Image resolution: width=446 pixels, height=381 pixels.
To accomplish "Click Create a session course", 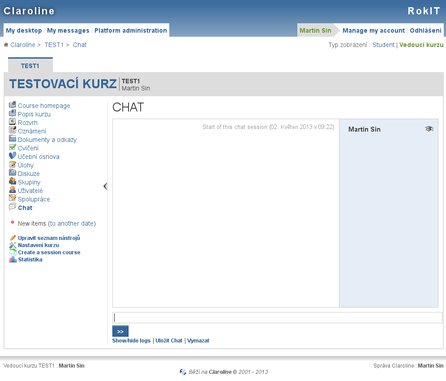I will [x=49, y=252].
